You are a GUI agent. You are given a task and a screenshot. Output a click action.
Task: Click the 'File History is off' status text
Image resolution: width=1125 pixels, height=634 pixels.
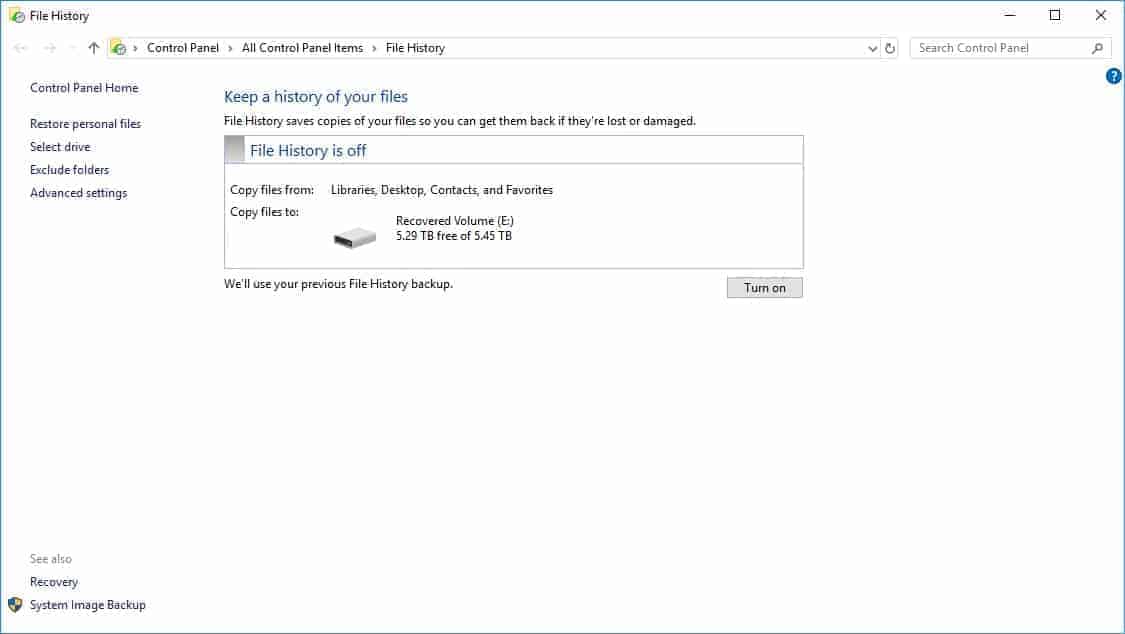click(308, 151)
